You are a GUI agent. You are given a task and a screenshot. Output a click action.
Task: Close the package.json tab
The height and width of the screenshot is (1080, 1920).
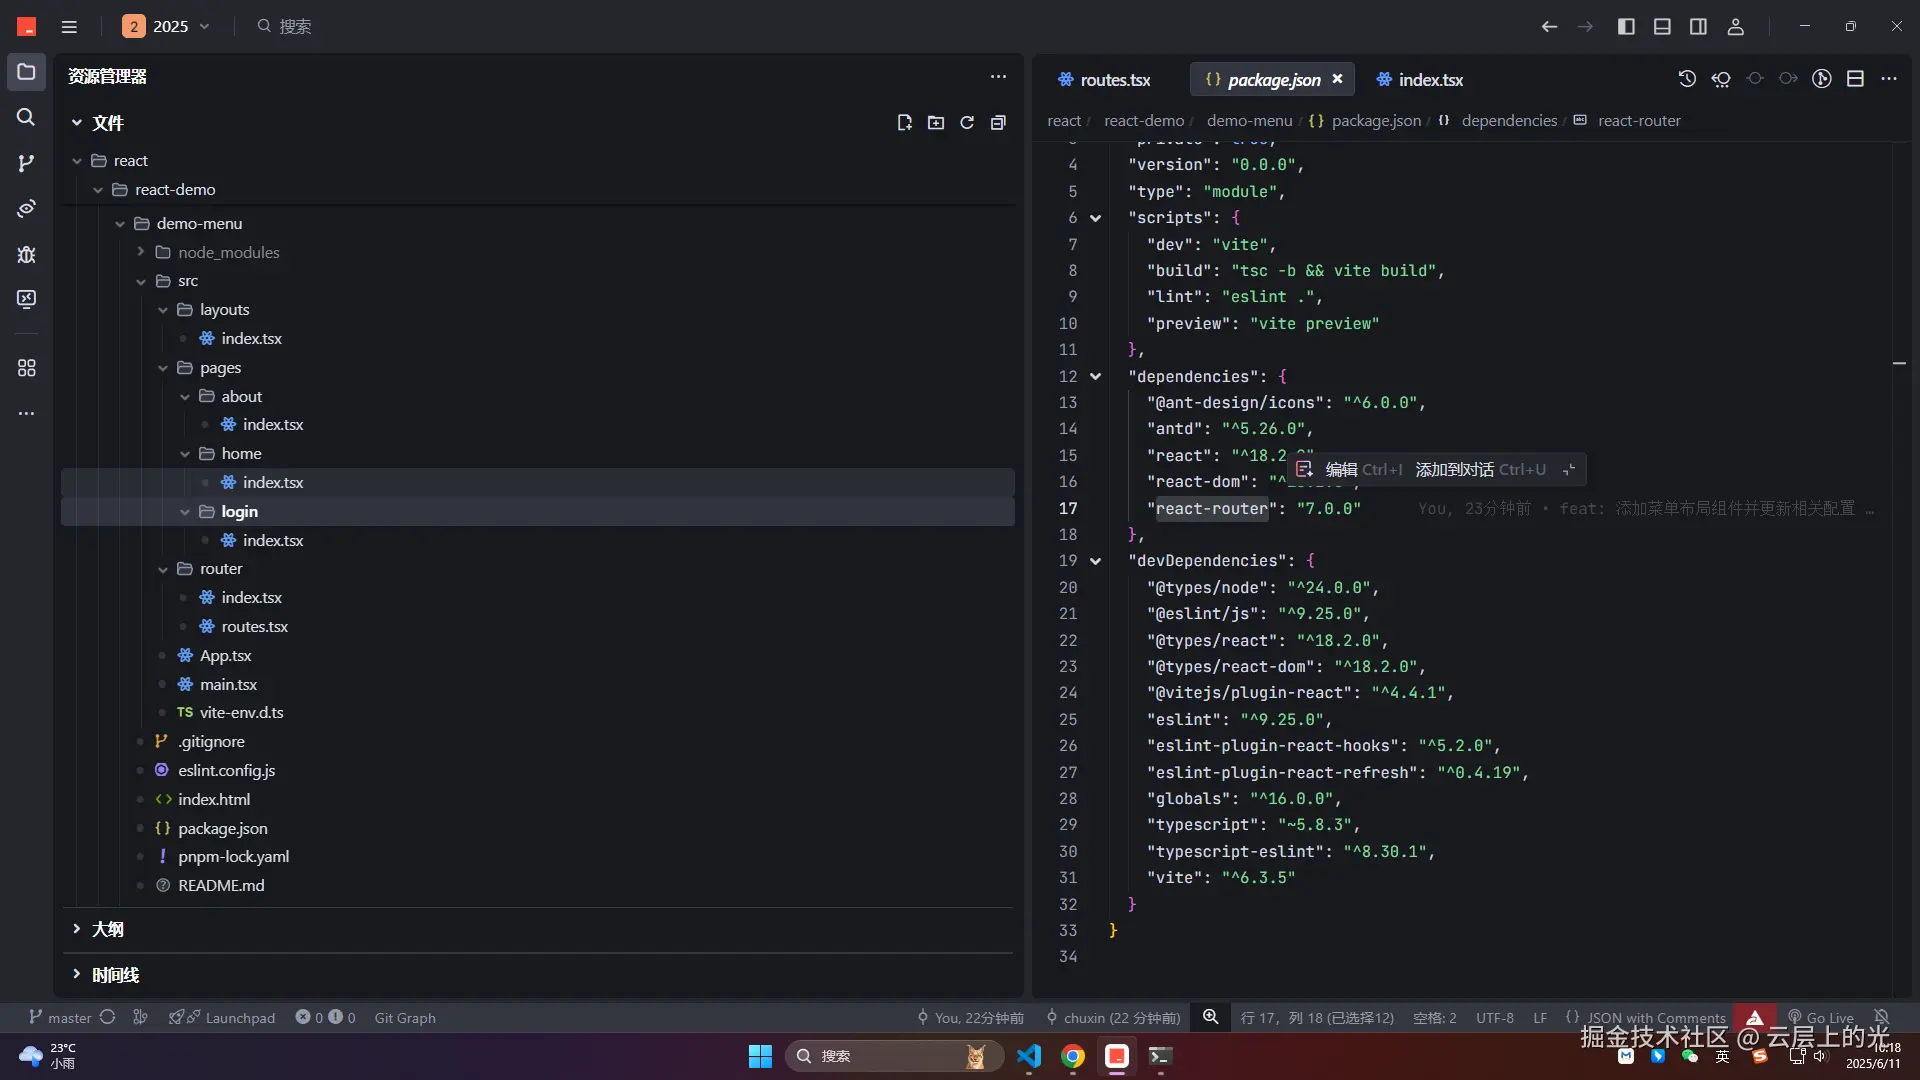tap(1337, 79)
